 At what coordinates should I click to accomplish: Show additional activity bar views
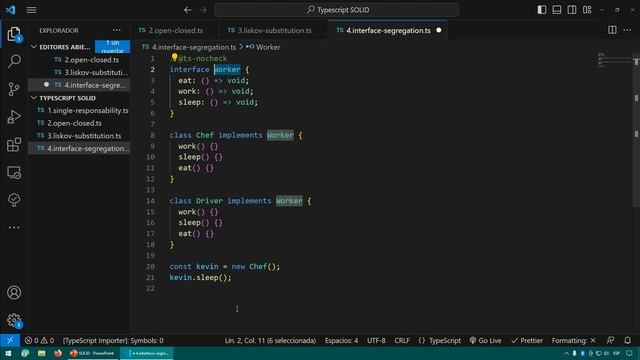click(14, 227)
